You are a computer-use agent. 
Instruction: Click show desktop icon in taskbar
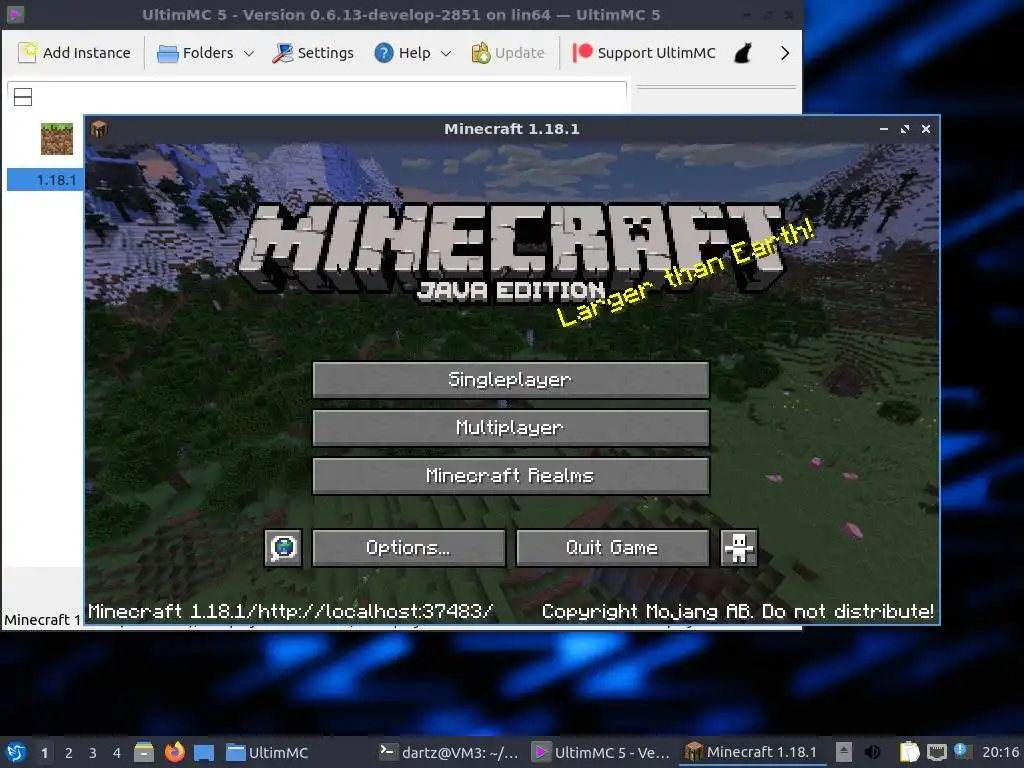pos(204,752)
